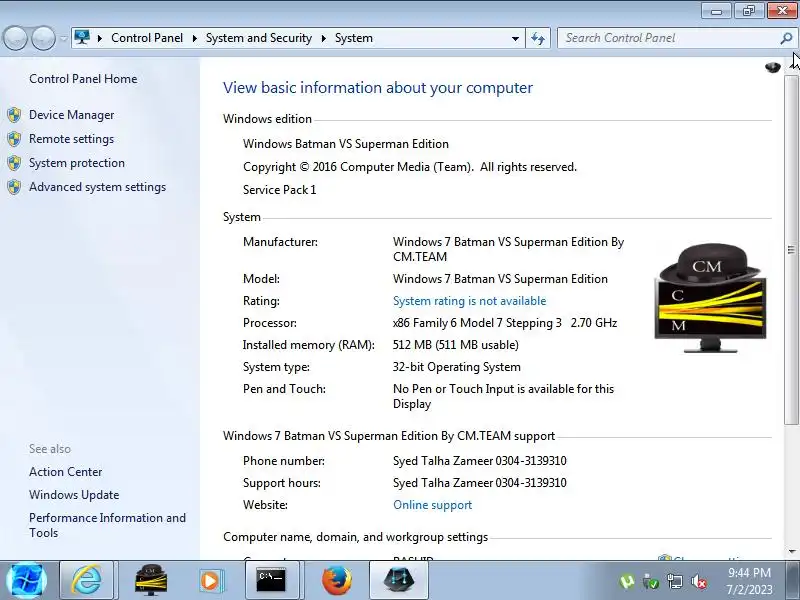Image resolution: width=800 pixels, height=600 pixels.
Task: Open Device Manager link
Action: pyautogui.click(x=71, y=115)
